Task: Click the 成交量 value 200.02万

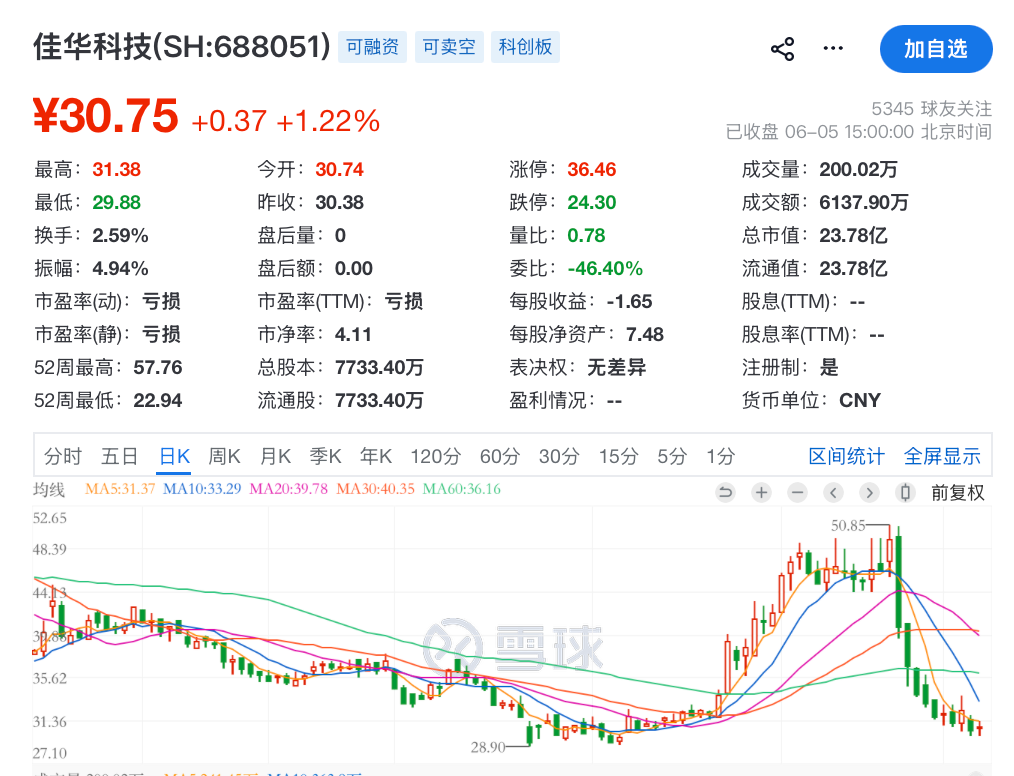Action: pyautogui.click(x=858, y=169)
